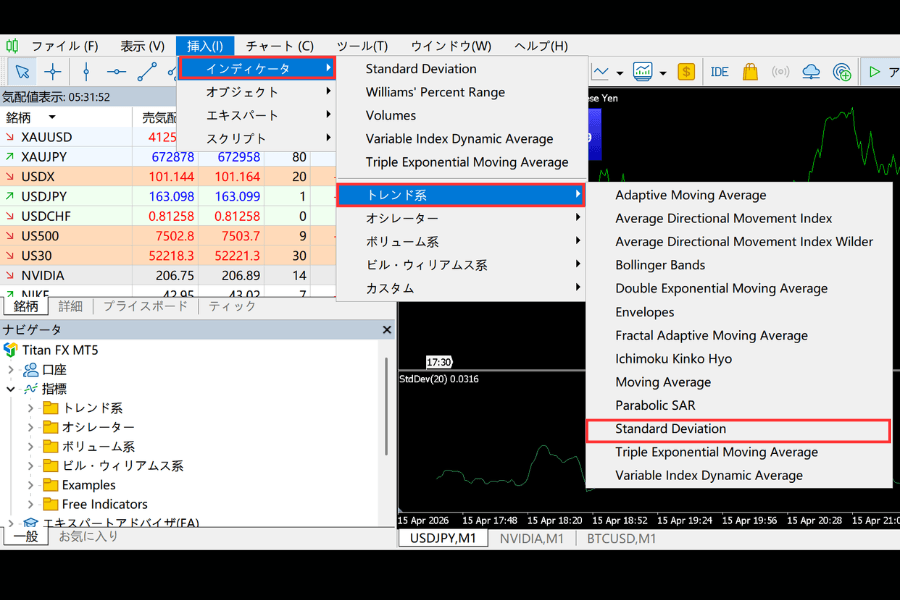Select Moving Average indicator
This screenshot has height=600, width=900.
[663, 382]
